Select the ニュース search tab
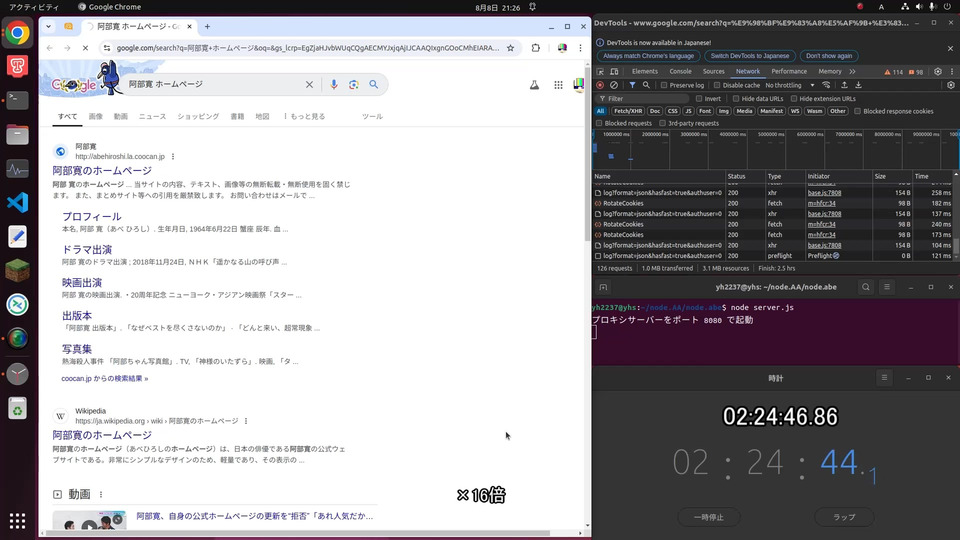The image size is (960, 540). (x=152, y=116)
